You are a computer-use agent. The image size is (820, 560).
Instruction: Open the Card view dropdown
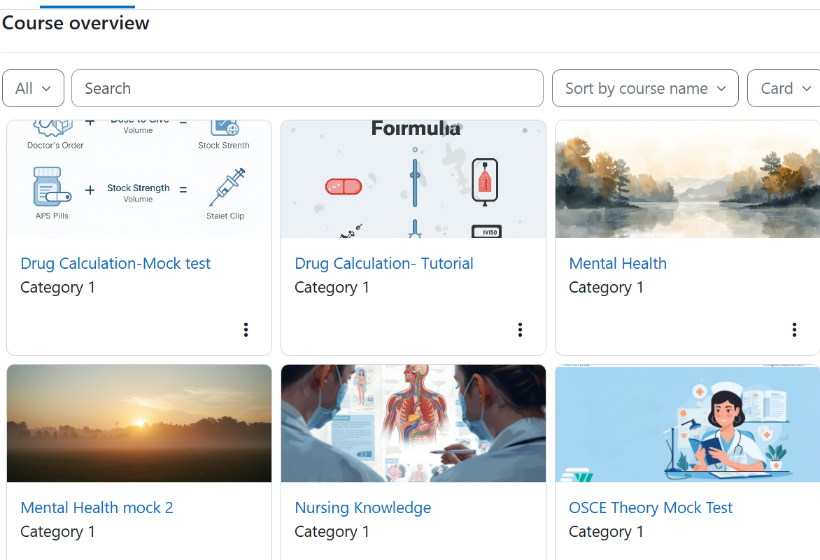pos(784,88)
